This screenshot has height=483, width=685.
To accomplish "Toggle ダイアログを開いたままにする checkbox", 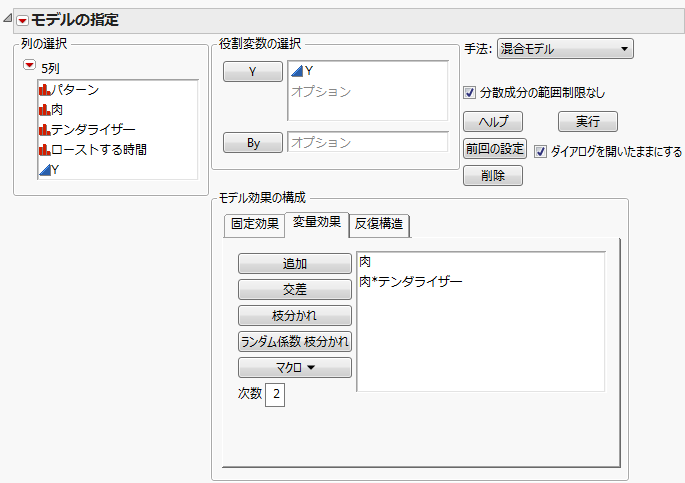I will click(x=540, y=152).
